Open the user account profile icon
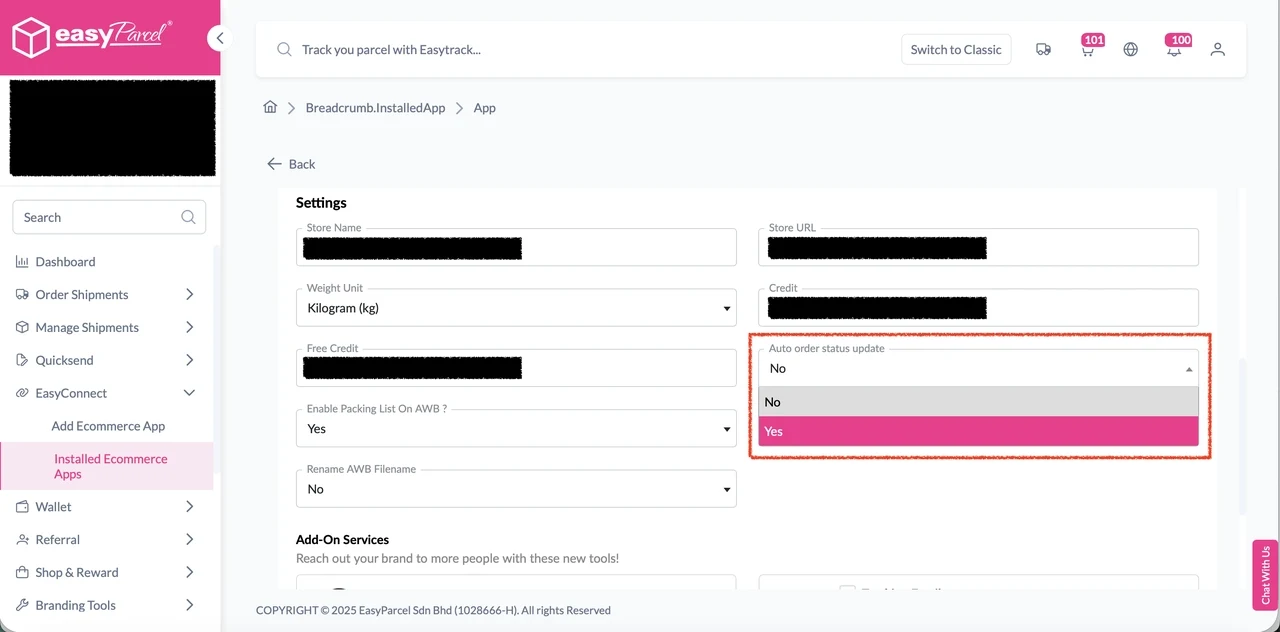 click(x=1217, y=49)
